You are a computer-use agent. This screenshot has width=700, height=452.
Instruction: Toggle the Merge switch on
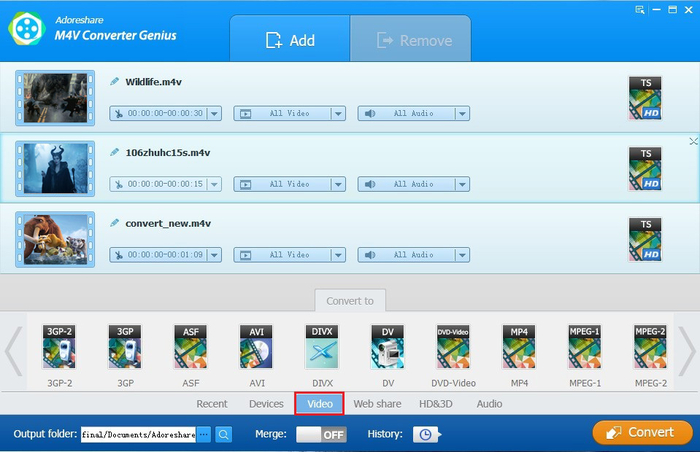[x=321, y=434]
